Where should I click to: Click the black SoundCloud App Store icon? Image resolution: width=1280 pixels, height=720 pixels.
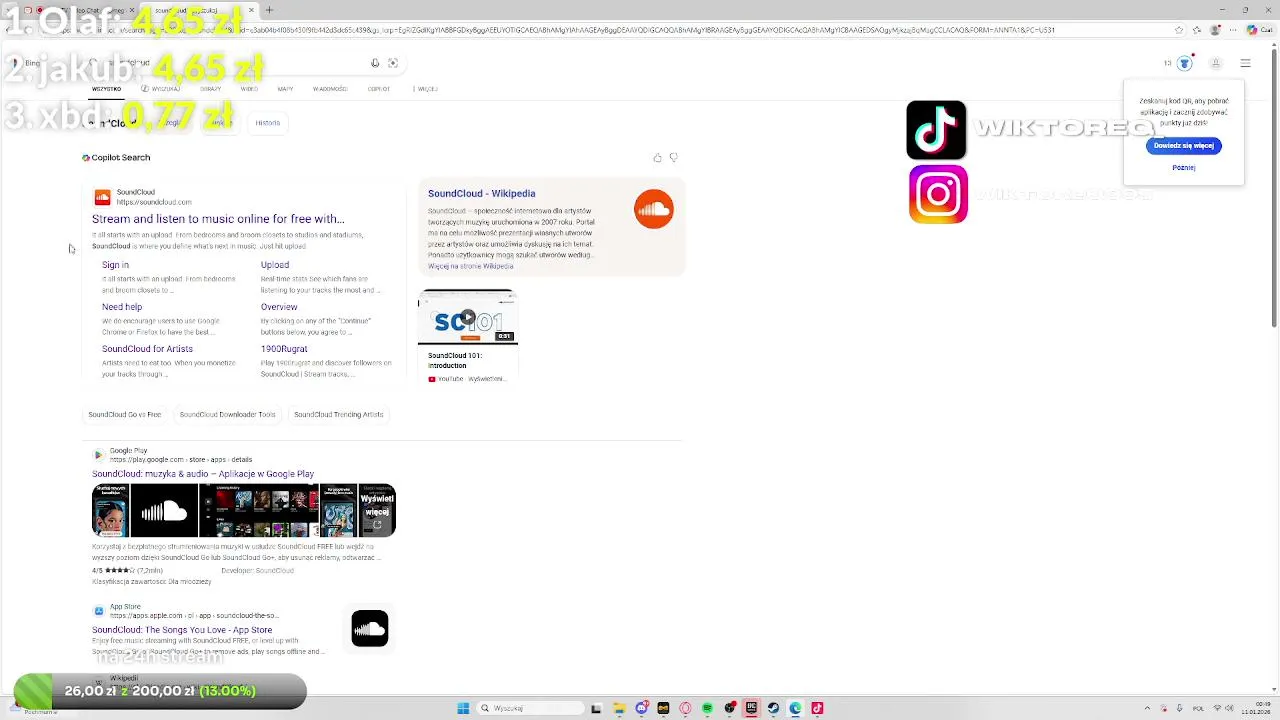click(x=370, y=629)
